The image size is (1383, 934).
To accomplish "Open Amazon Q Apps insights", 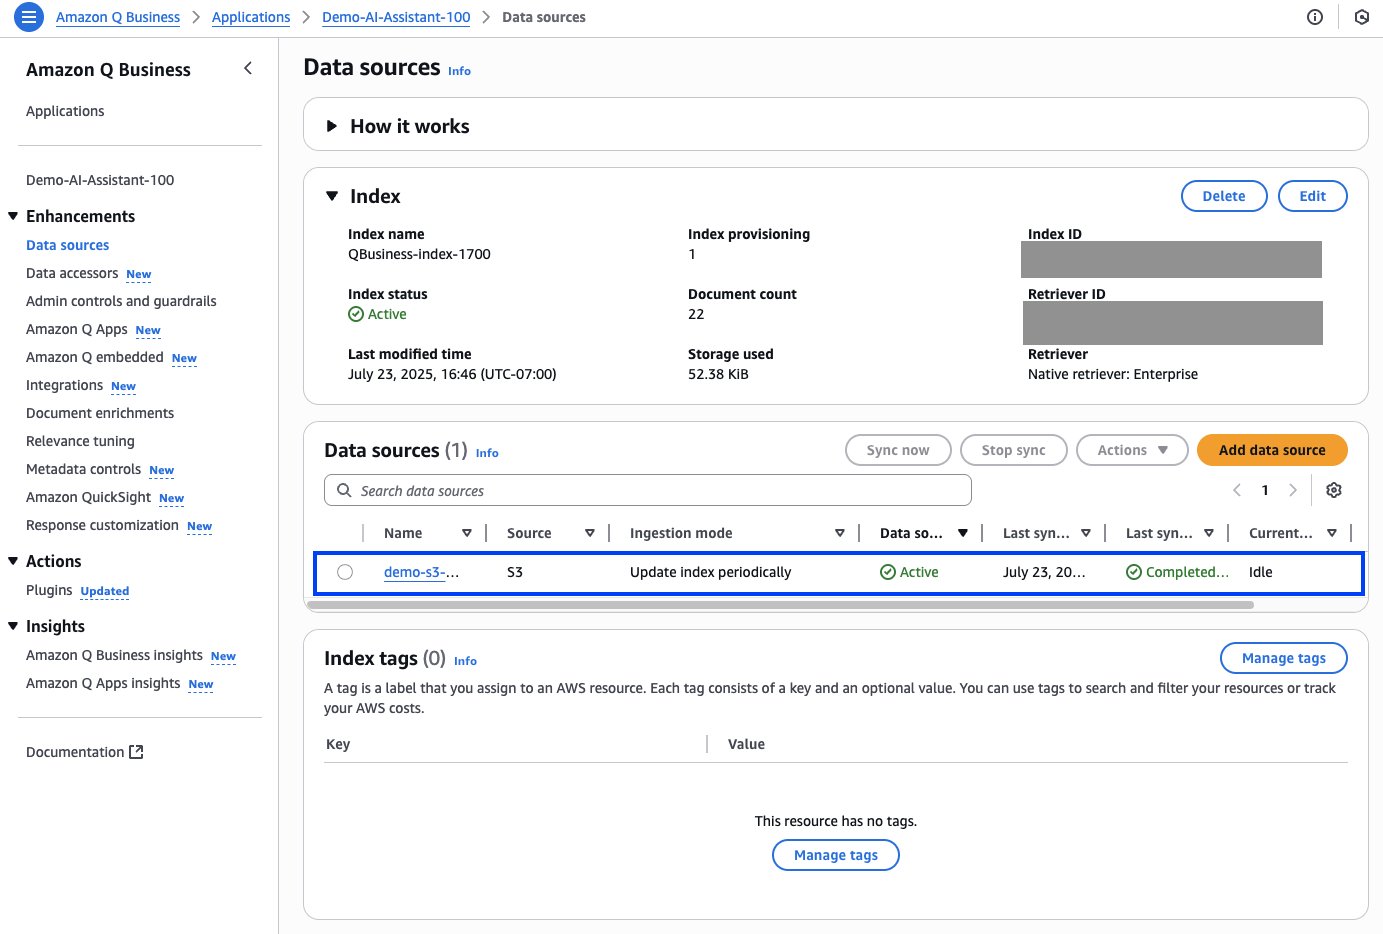I will click(104, 683).
